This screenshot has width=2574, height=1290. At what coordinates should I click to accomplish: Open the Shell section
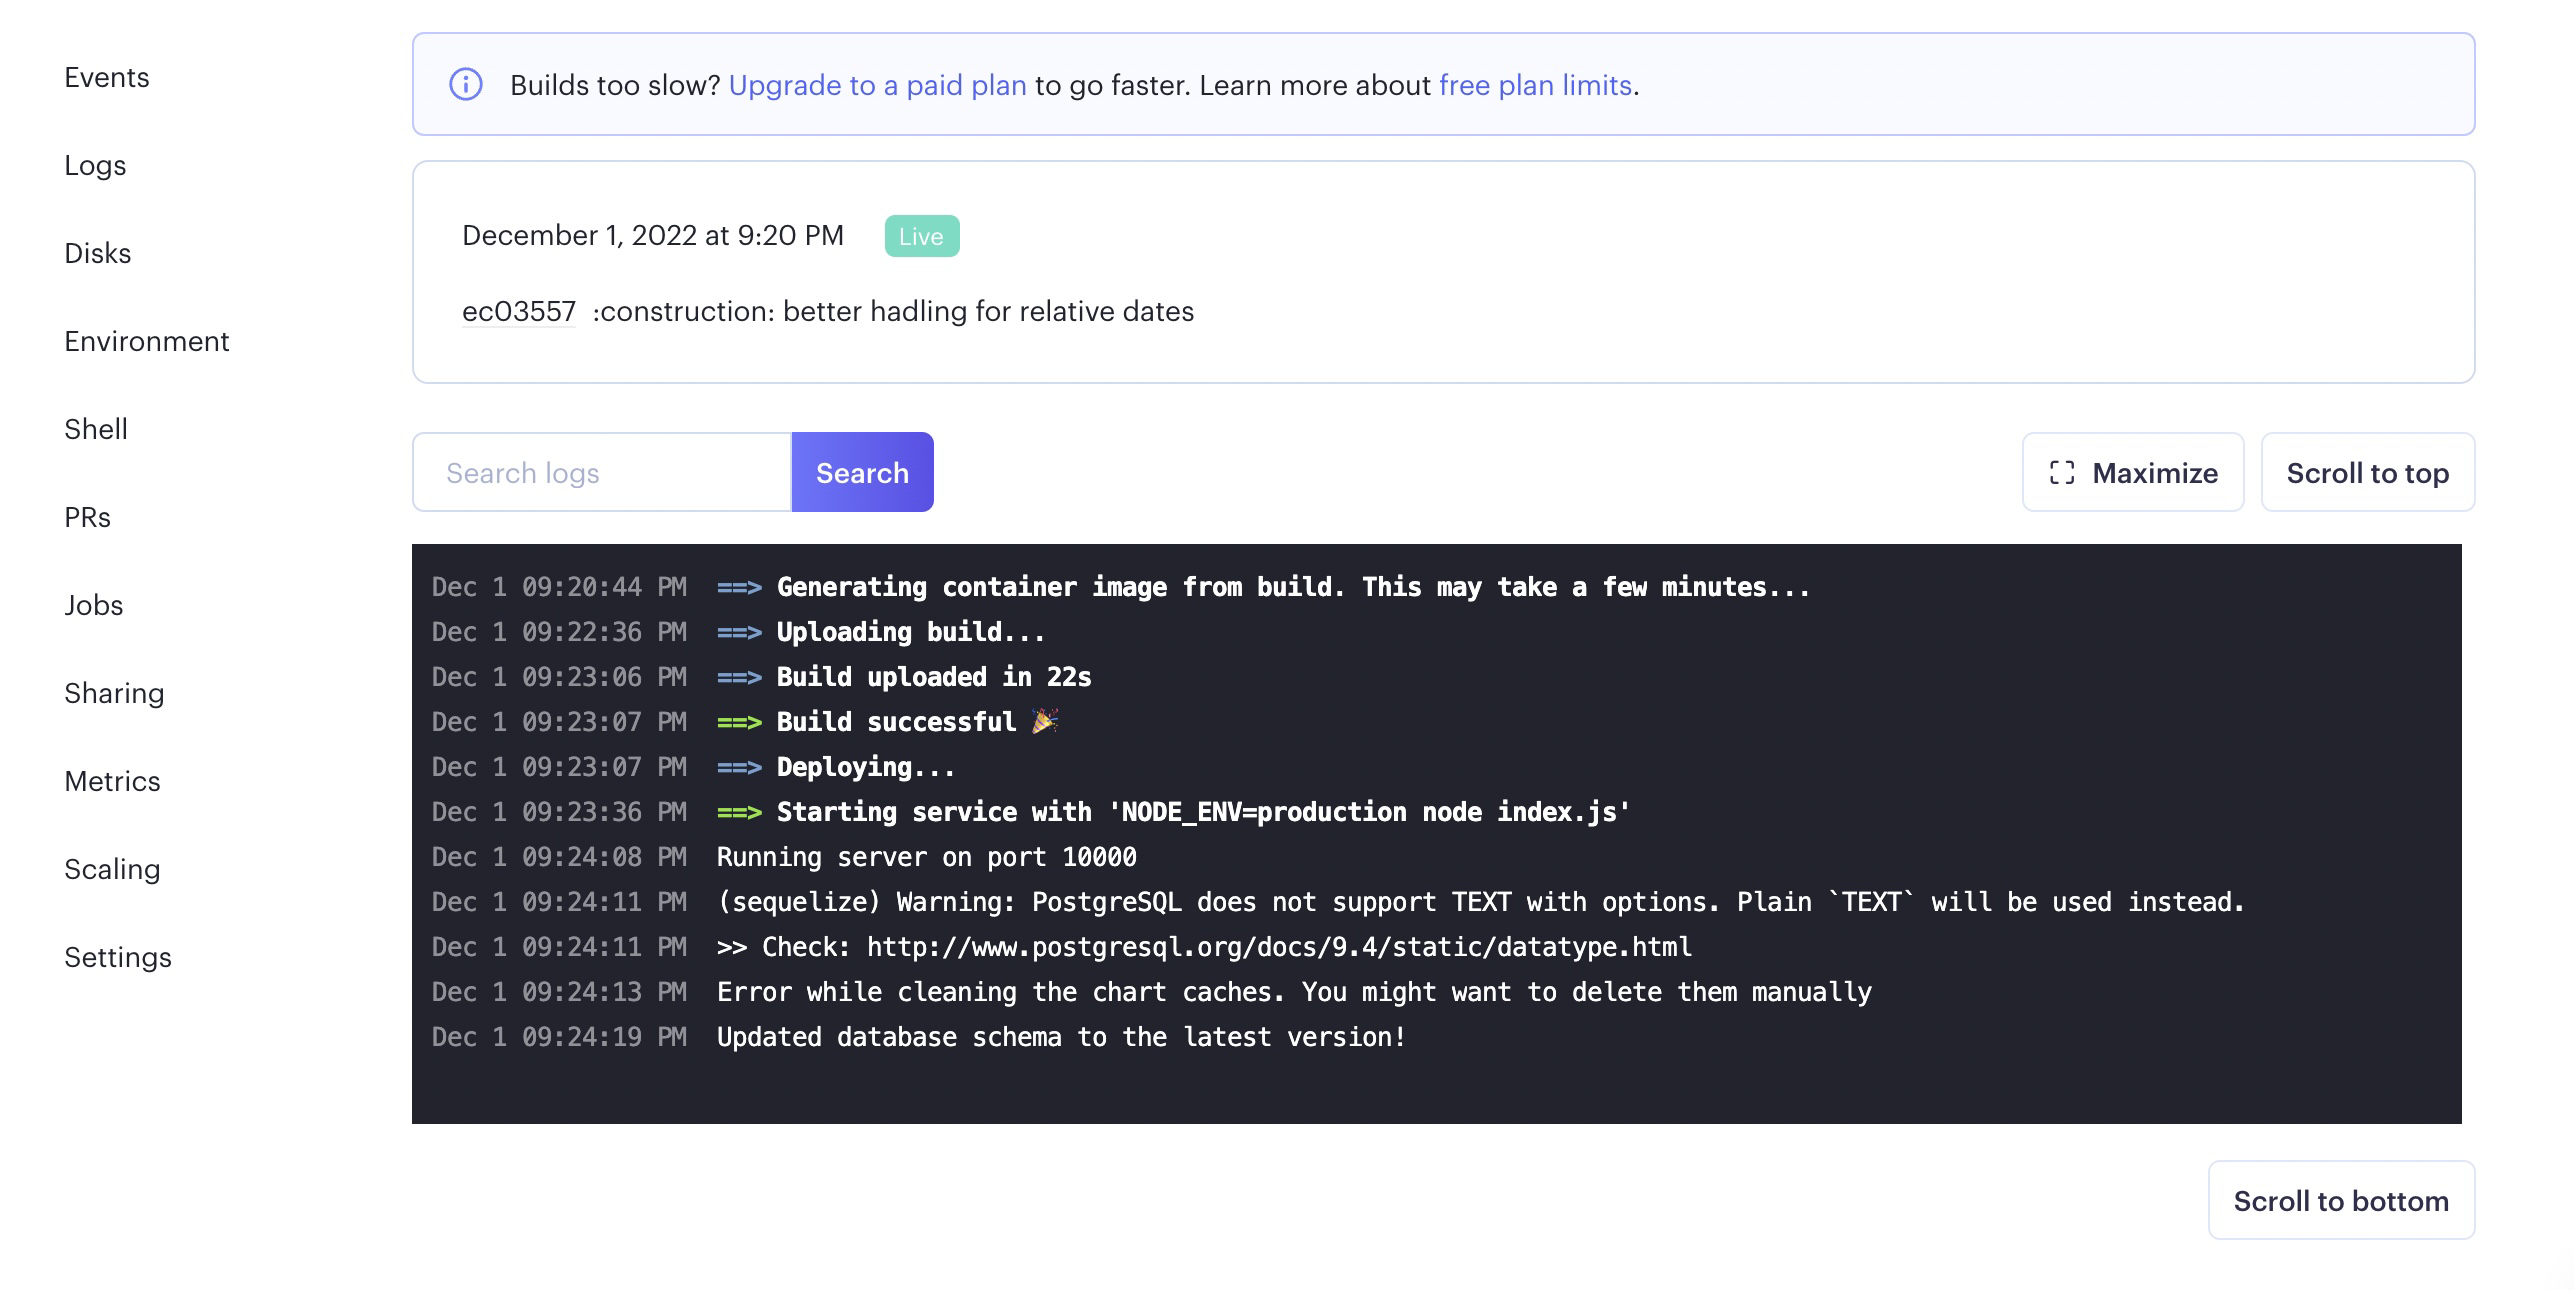pyautogui.click(x=95, y=429)
